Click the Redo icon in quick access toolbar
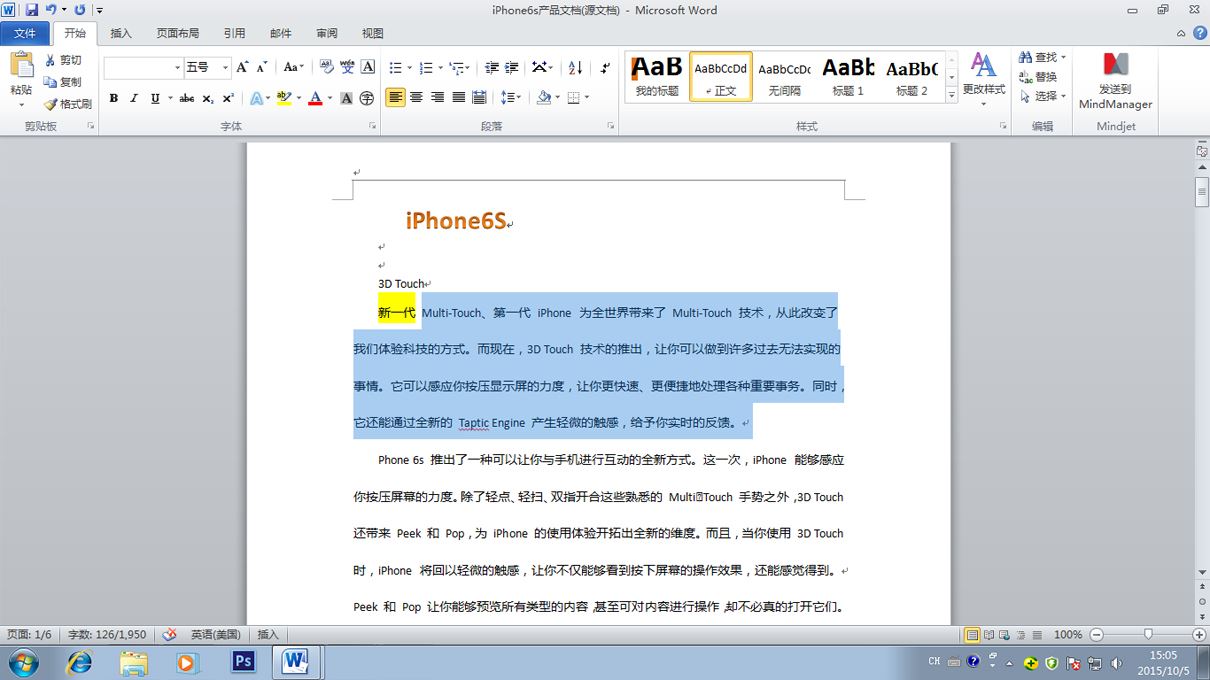 (79, 10)
